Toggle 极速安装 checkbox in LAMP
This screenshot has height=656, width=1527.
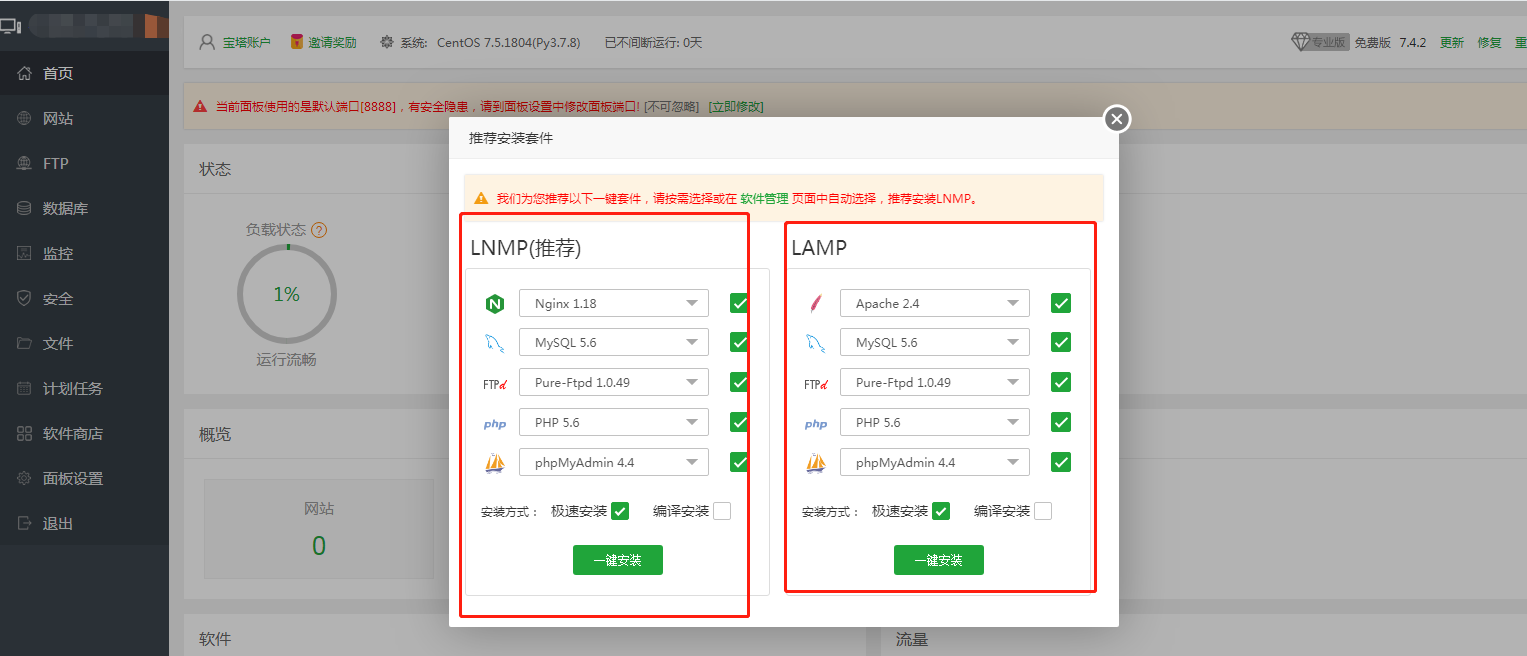pyautogui.click(x=941, y=511)
